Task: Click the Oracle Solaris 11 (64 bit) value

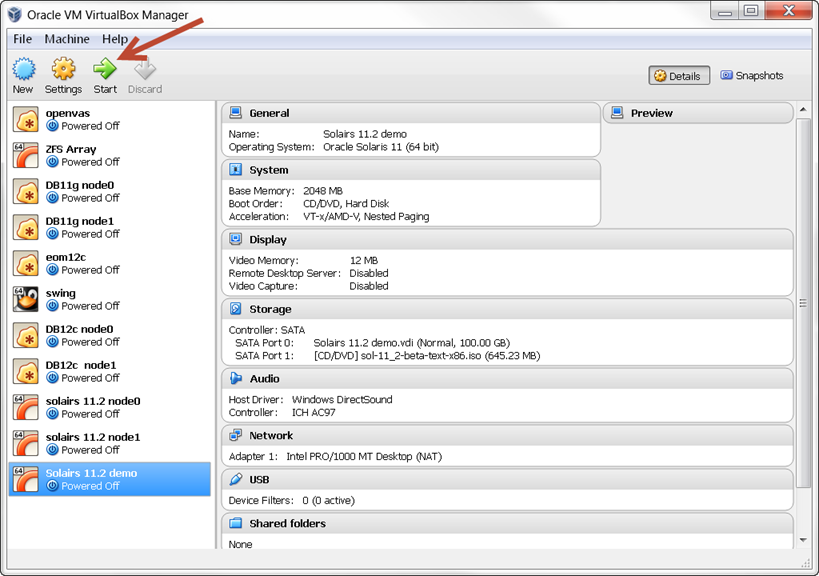Action: [381, 147]
